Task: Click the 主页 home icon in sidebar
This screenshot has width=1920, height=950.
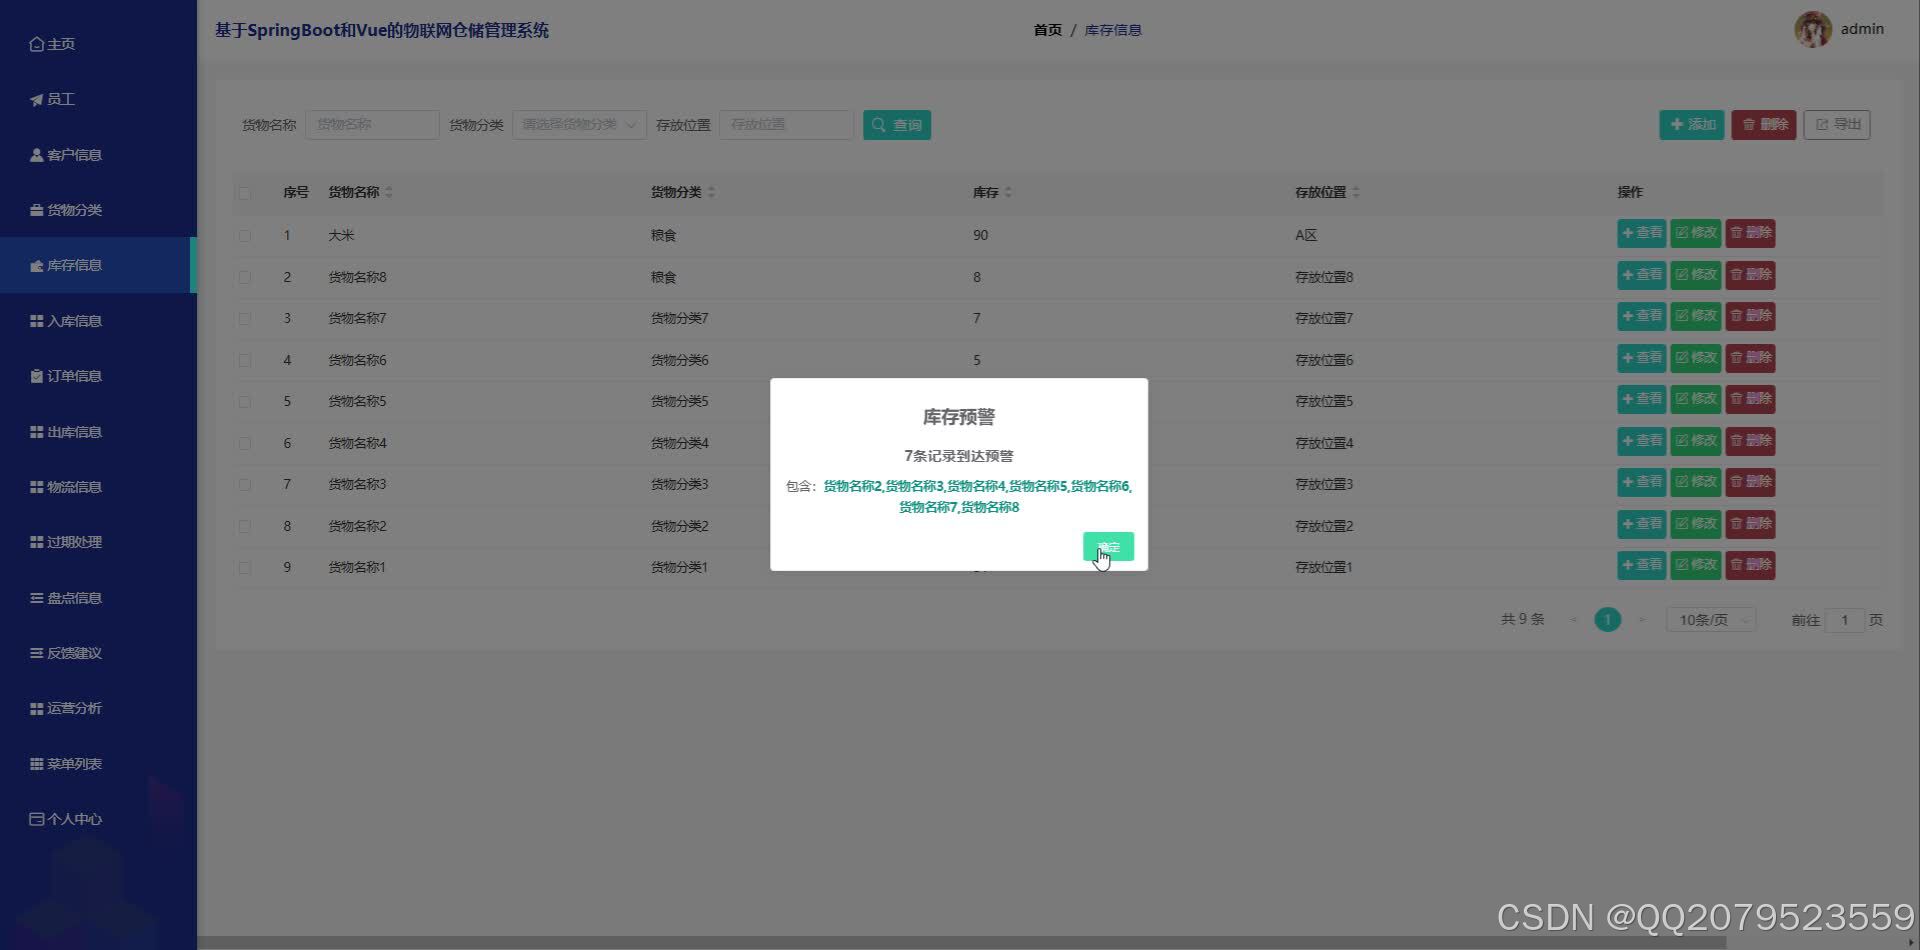Action: [36, 43]
